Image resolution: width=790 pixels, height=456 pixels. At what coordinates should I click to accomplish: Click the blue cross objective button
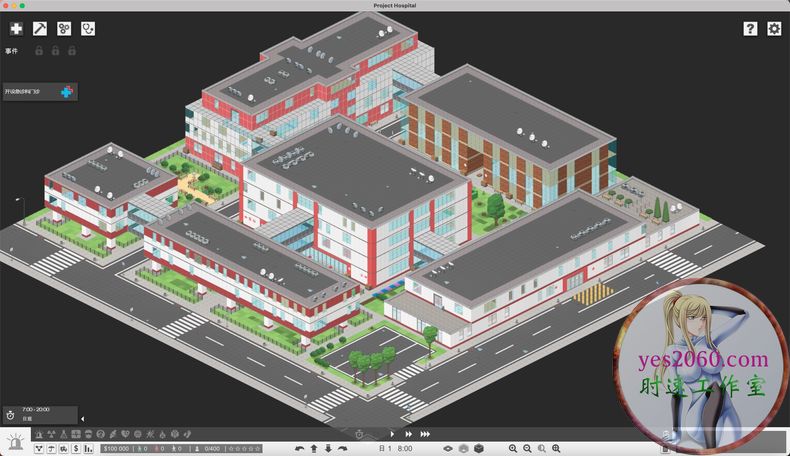pos(67,92)
